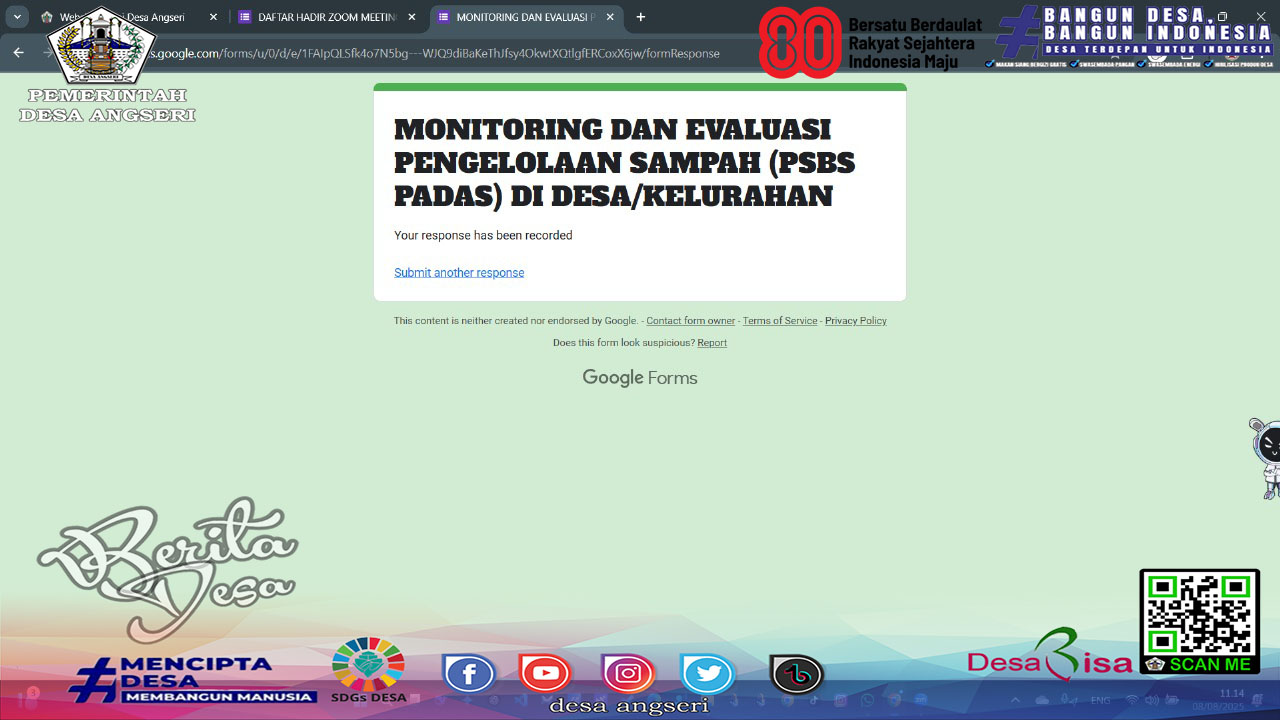Close the MONITORING DAN EVALUASI tab

pos(611,17)
